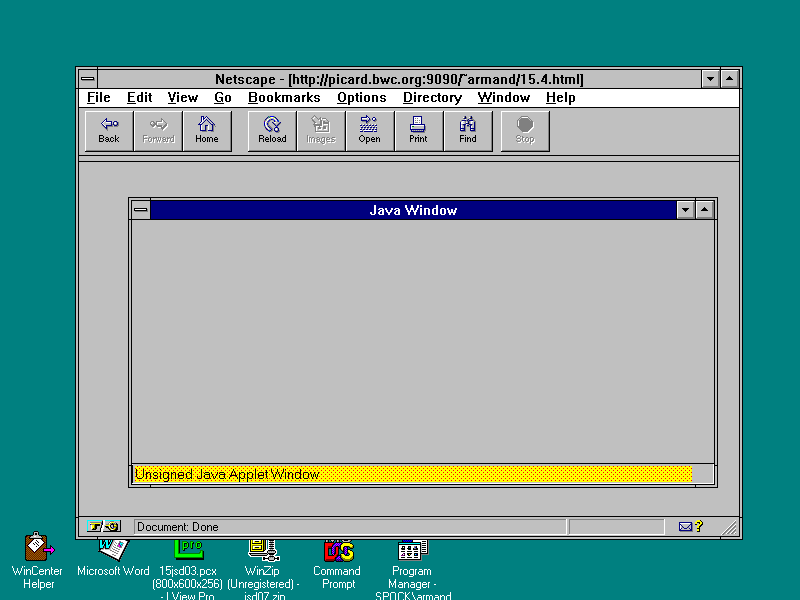Image resolution: width=800 pixels, height=600 pixels.
Task: Click the Java Window title bar
Action: (x=413, y=210)
